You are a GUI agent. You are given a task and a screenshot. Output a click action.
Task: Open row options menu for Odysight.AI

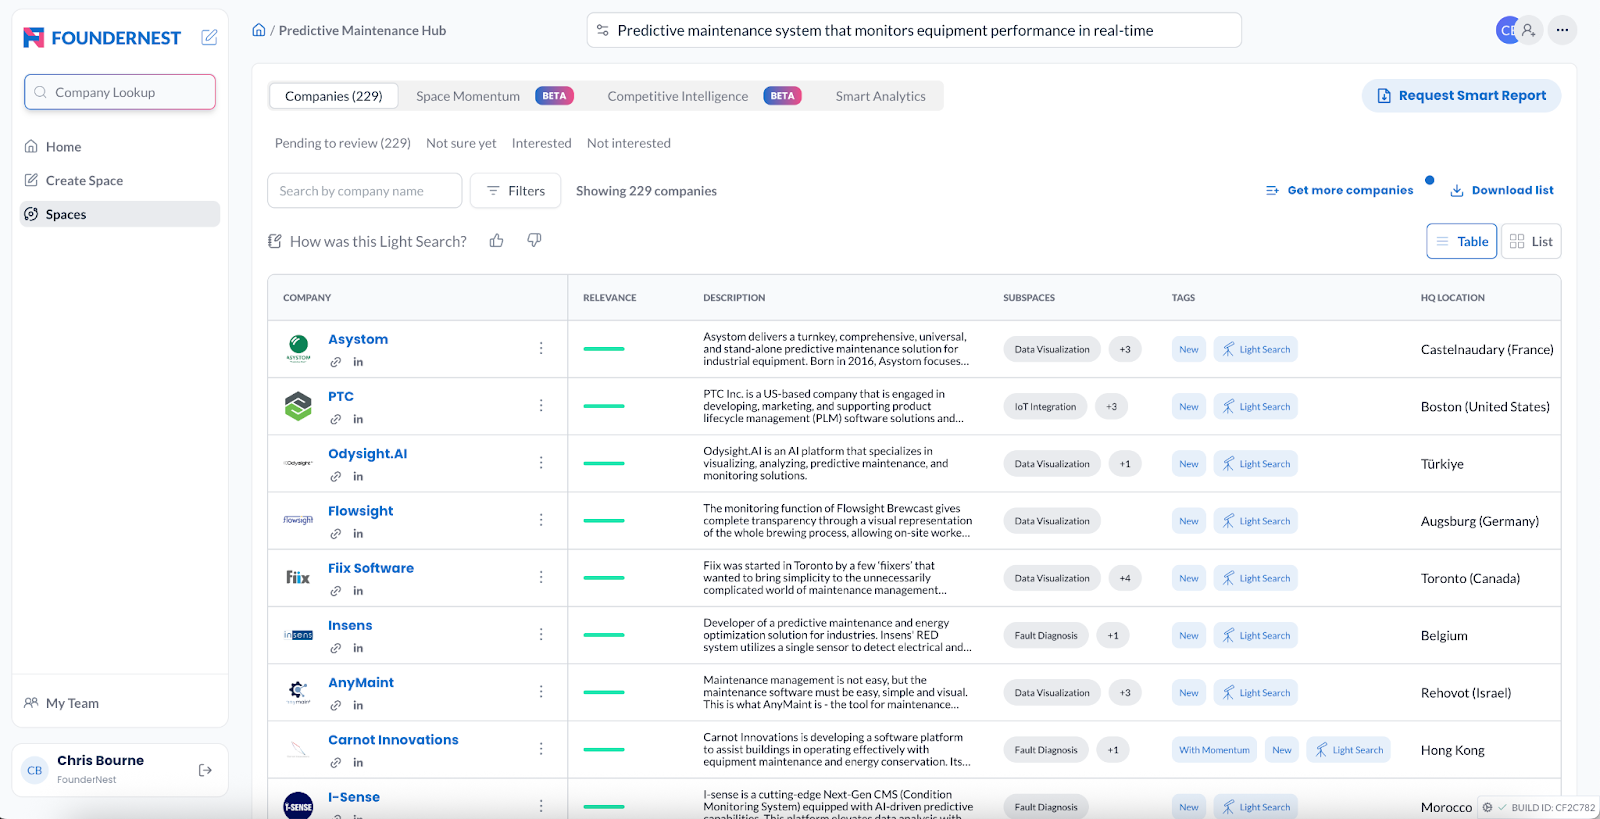coord(541,463)
